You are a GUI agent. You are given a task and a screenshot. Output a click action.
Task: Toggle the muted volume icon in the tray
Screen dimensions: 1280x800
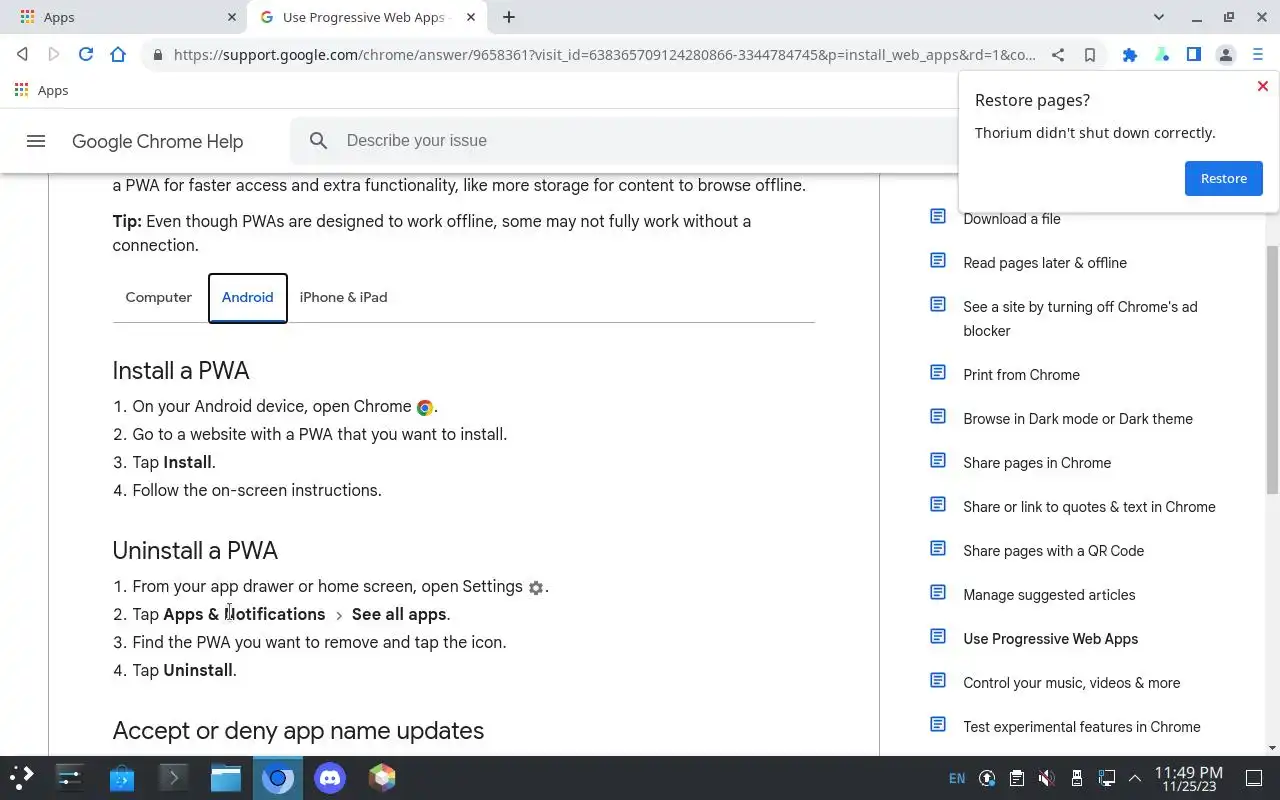(1046, 778)
